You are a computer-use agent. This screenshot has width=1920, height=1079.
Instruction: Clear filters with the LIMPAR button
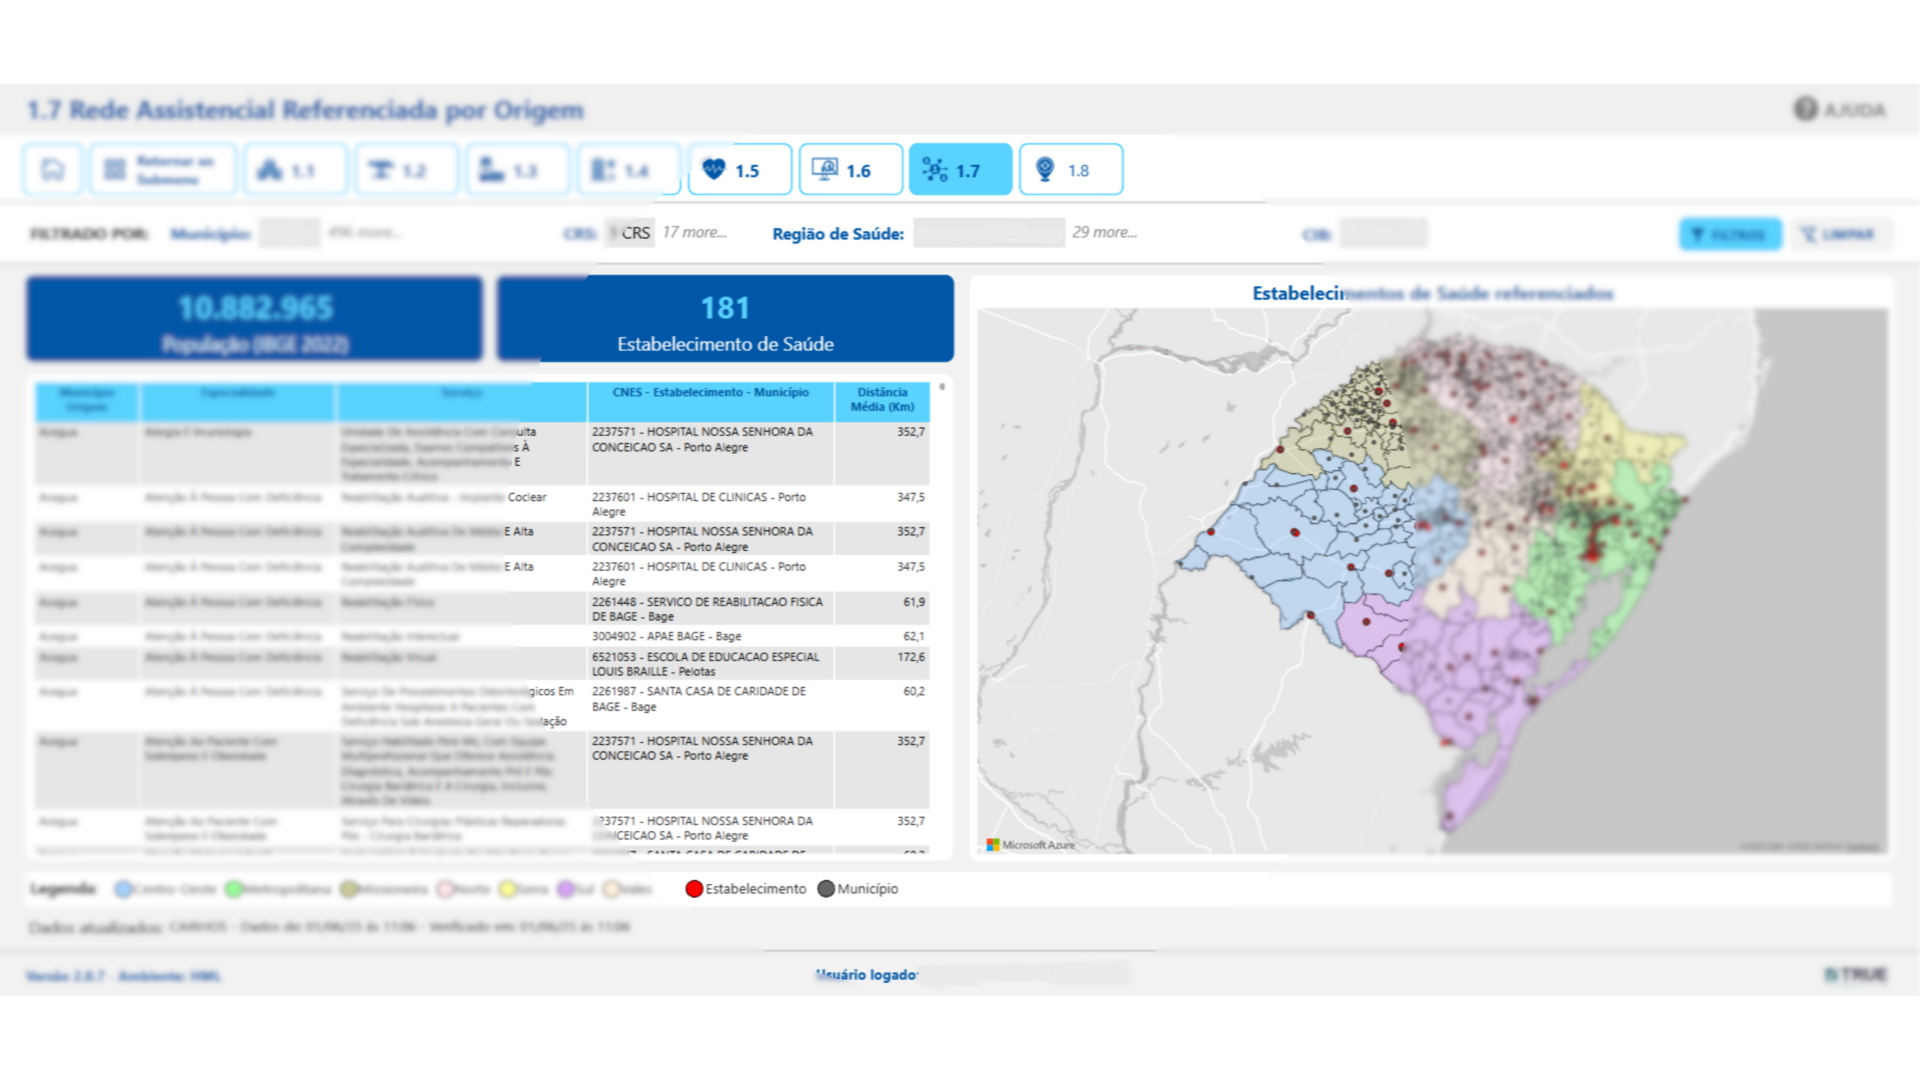click(x=1840, y=234)
